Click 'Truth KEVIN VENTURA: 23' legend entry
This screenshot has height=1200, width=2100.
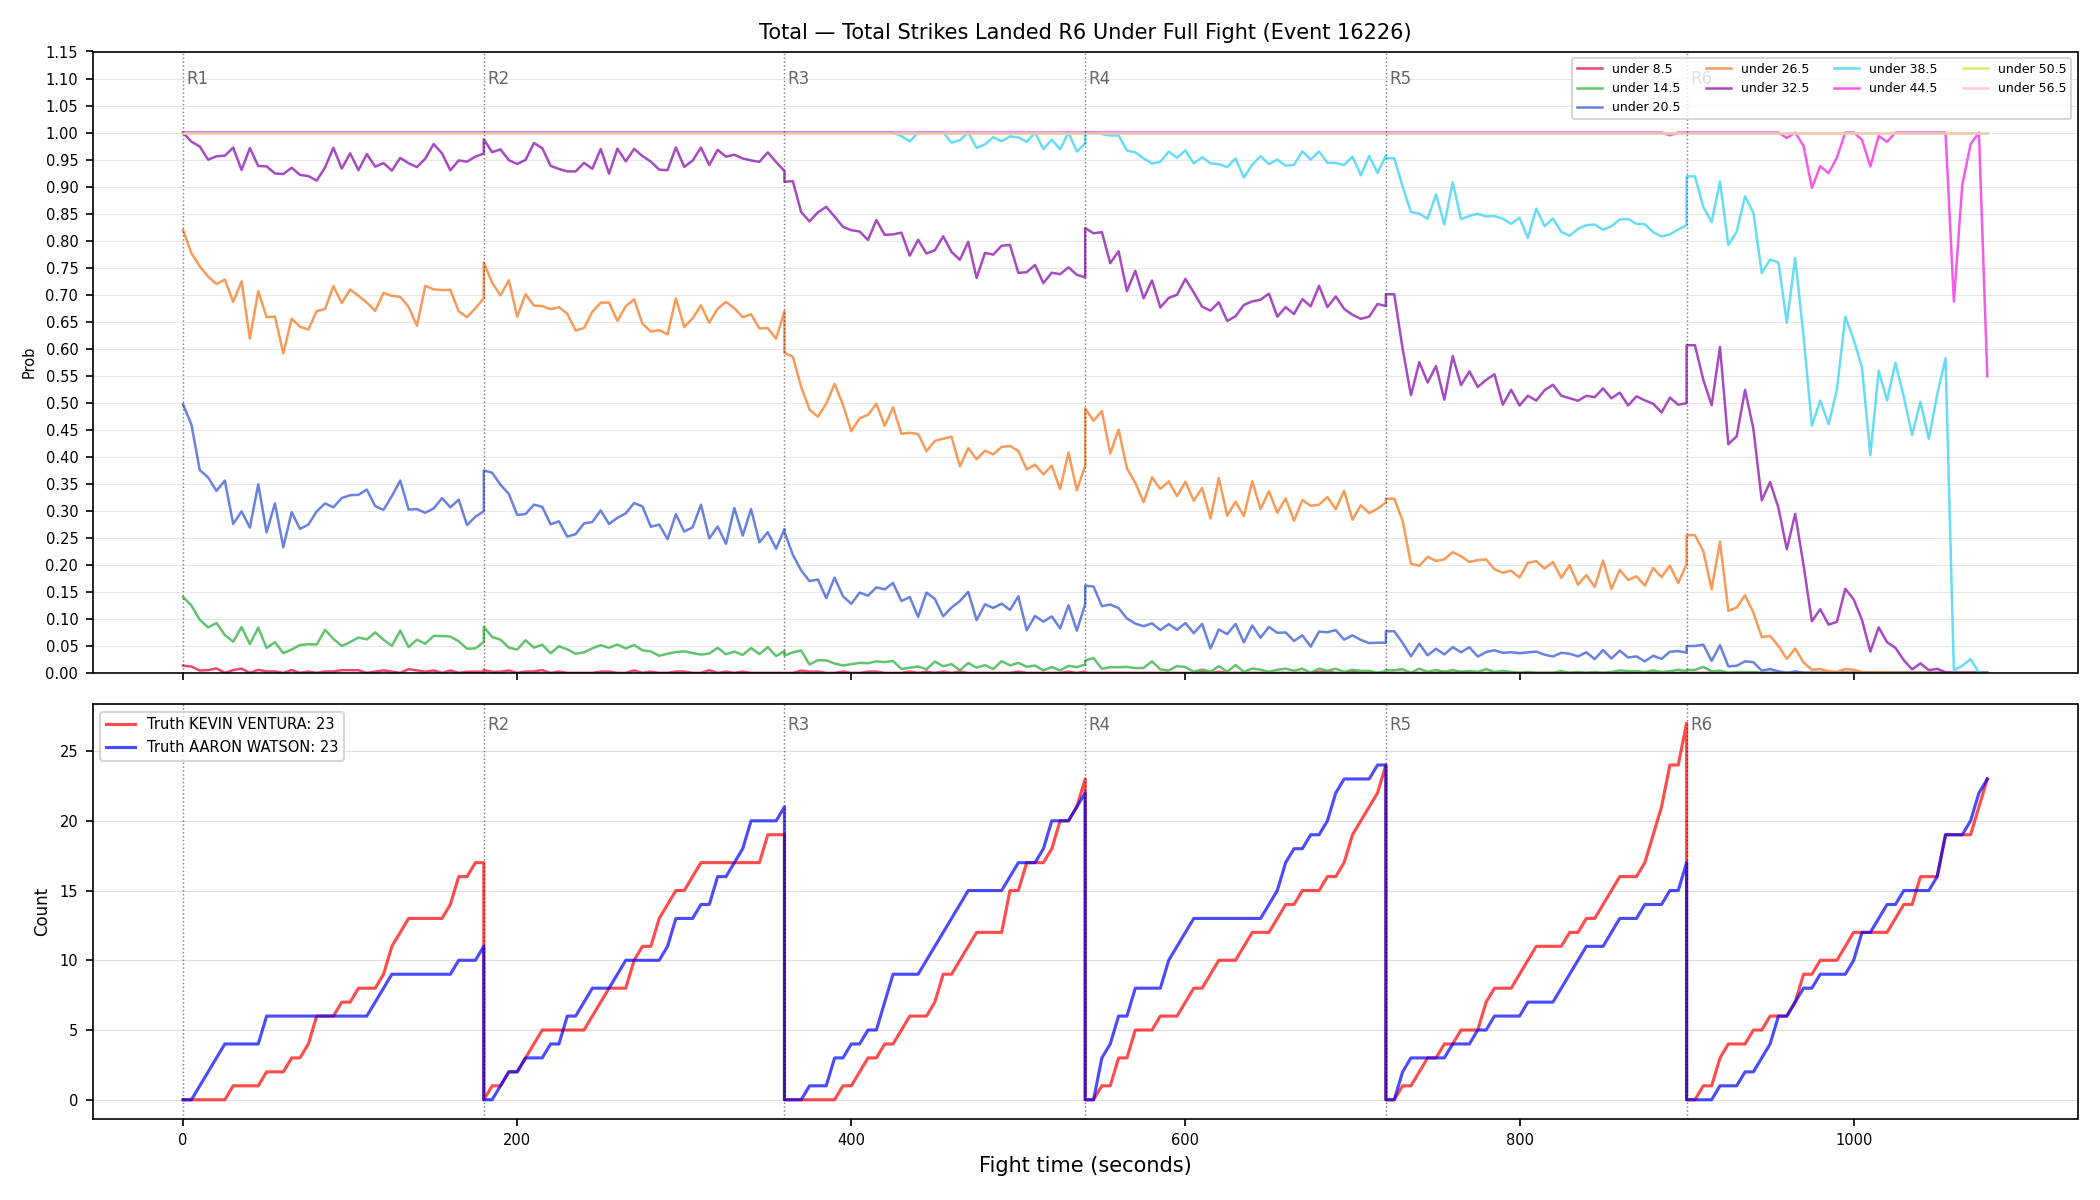click(x=240, y=724)
